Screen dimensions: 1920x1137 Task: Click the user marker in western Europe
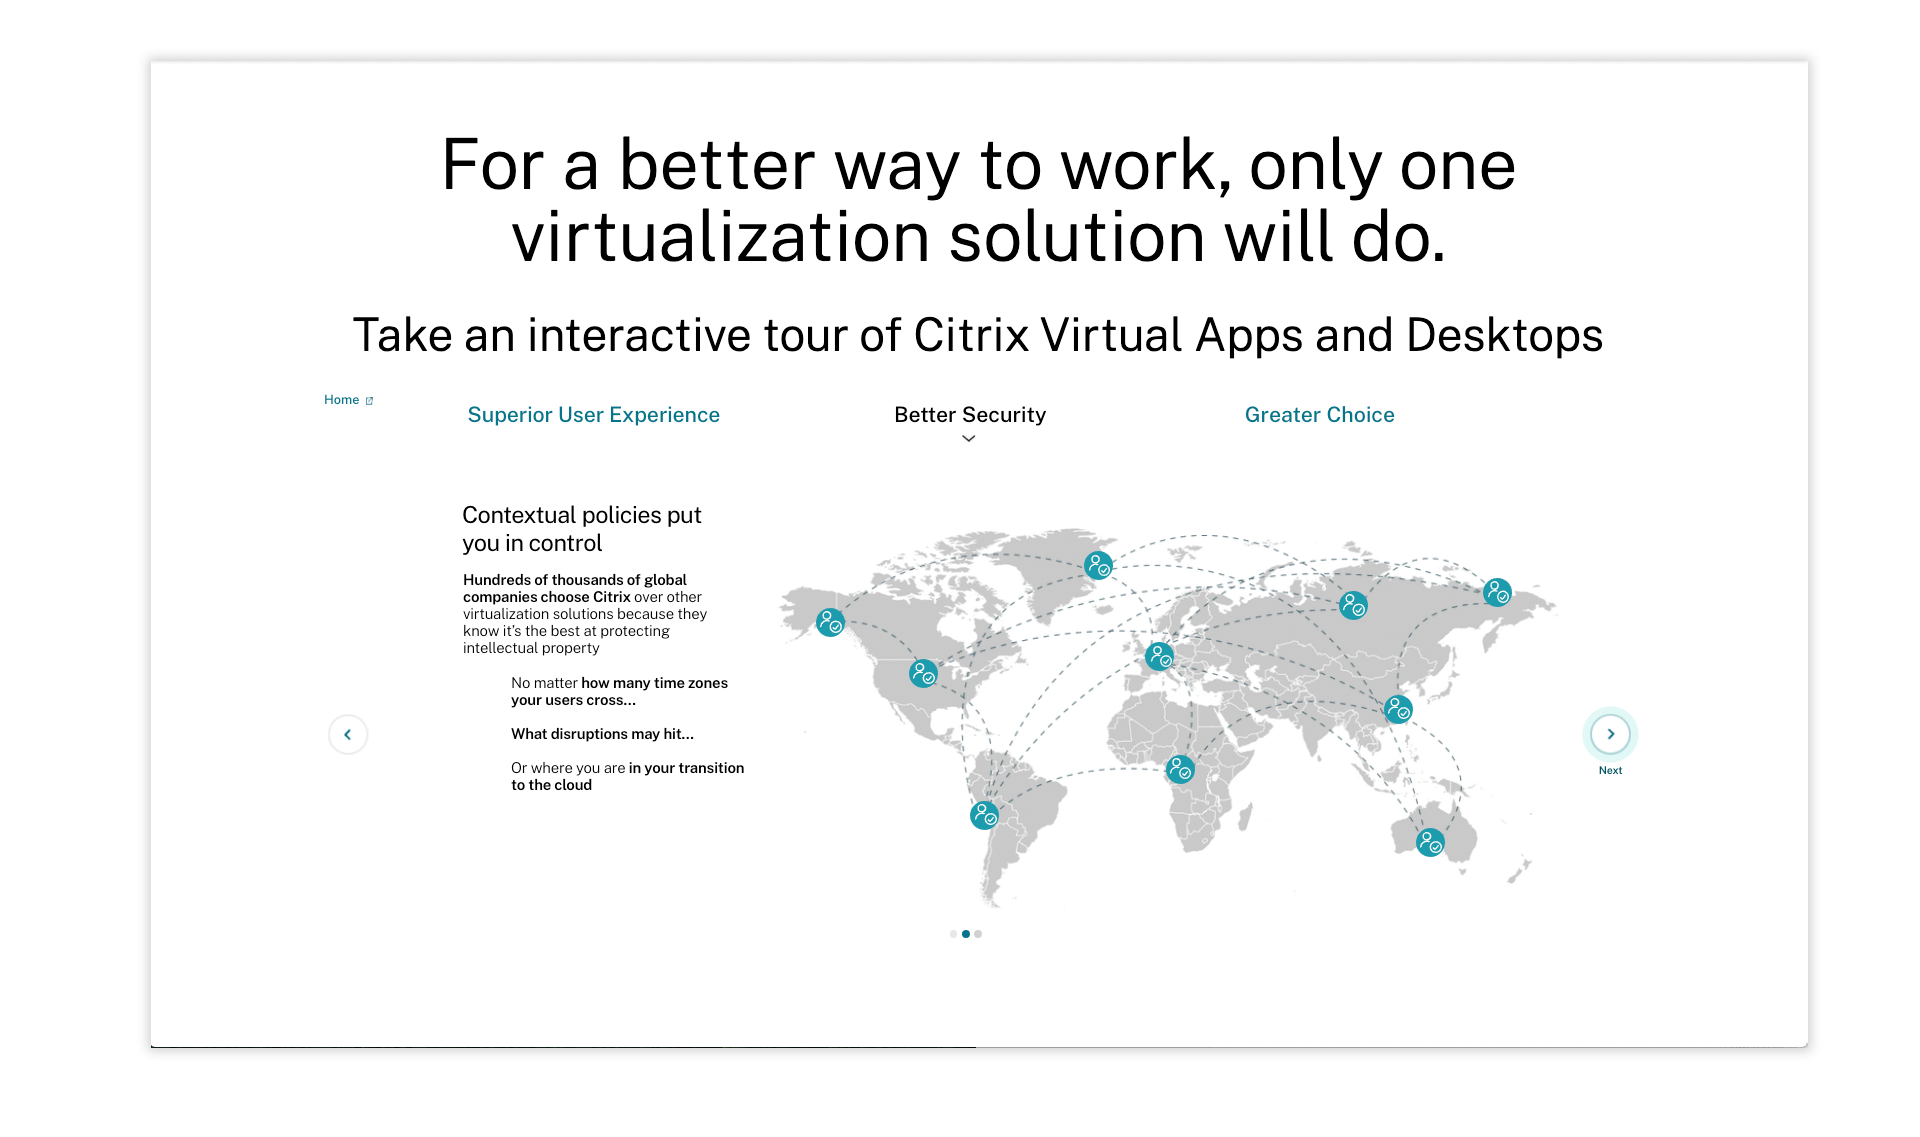click(x=1160, y=657)
